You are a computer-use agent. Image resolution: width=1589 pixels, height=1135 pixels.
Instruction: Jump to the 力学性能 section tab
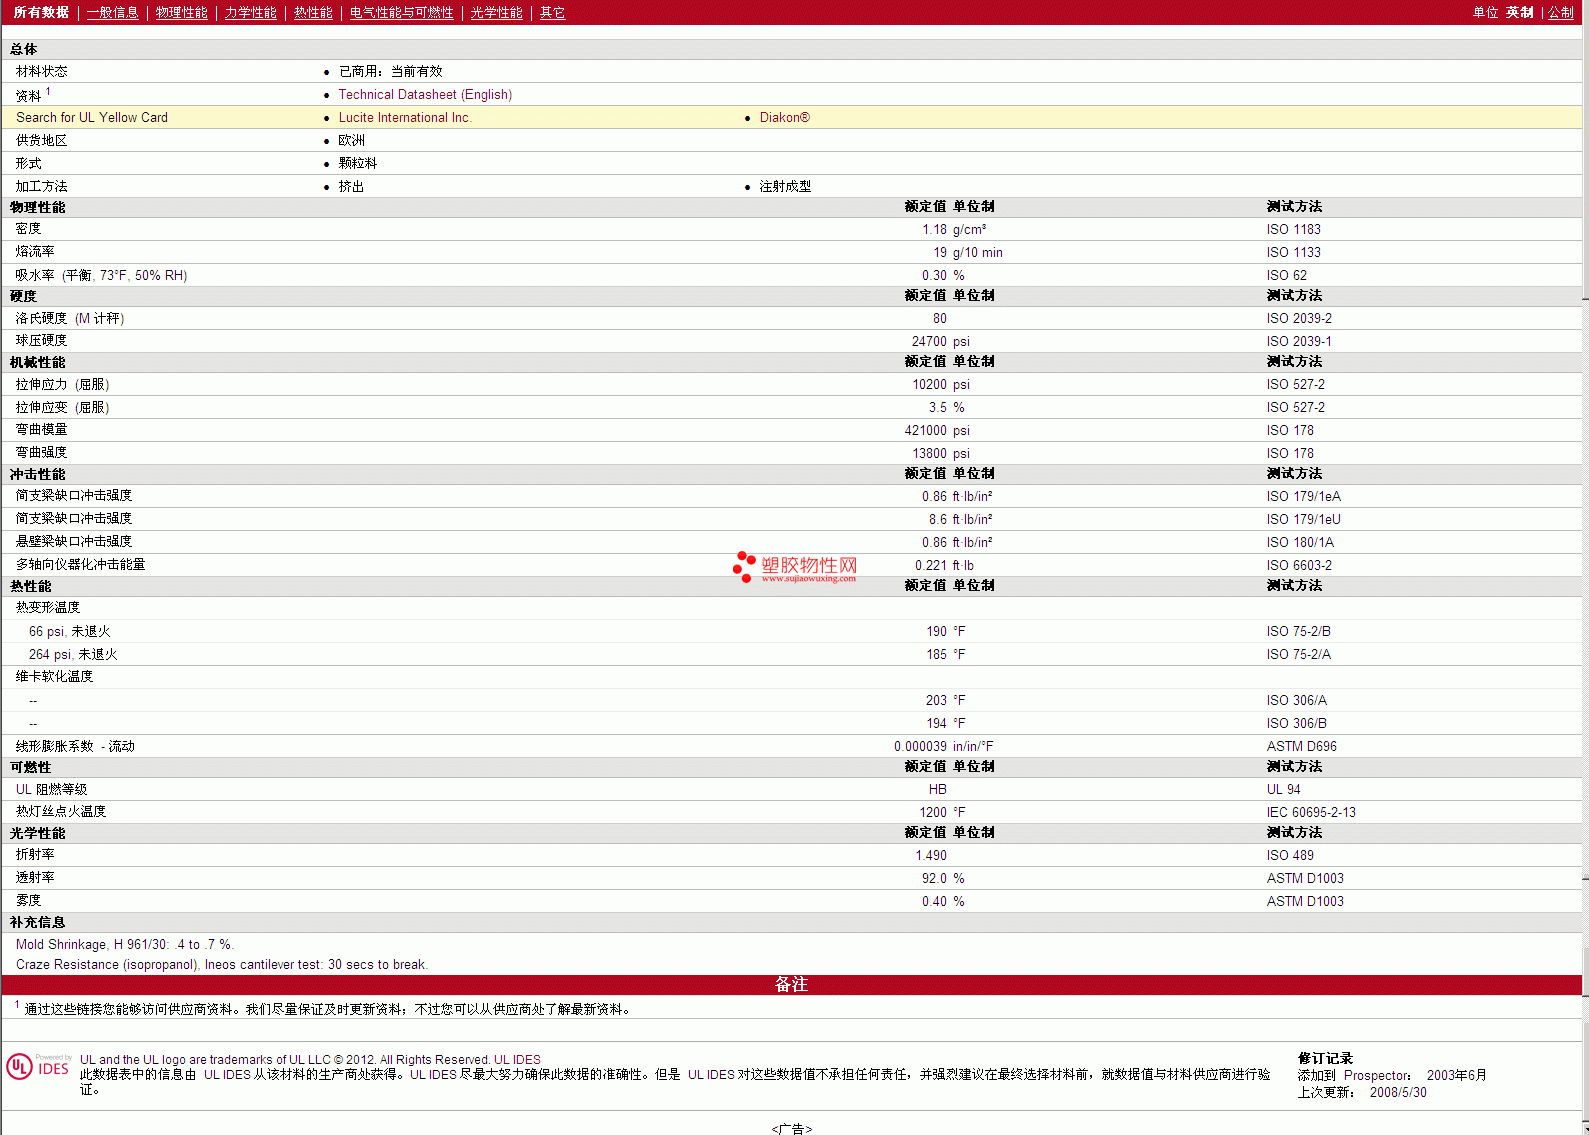(250, 13)
